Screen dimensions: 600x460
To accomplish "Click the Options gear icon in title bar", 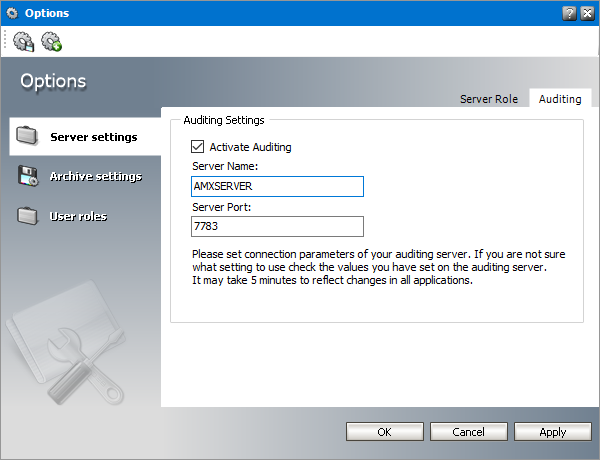I will [12, 12].
